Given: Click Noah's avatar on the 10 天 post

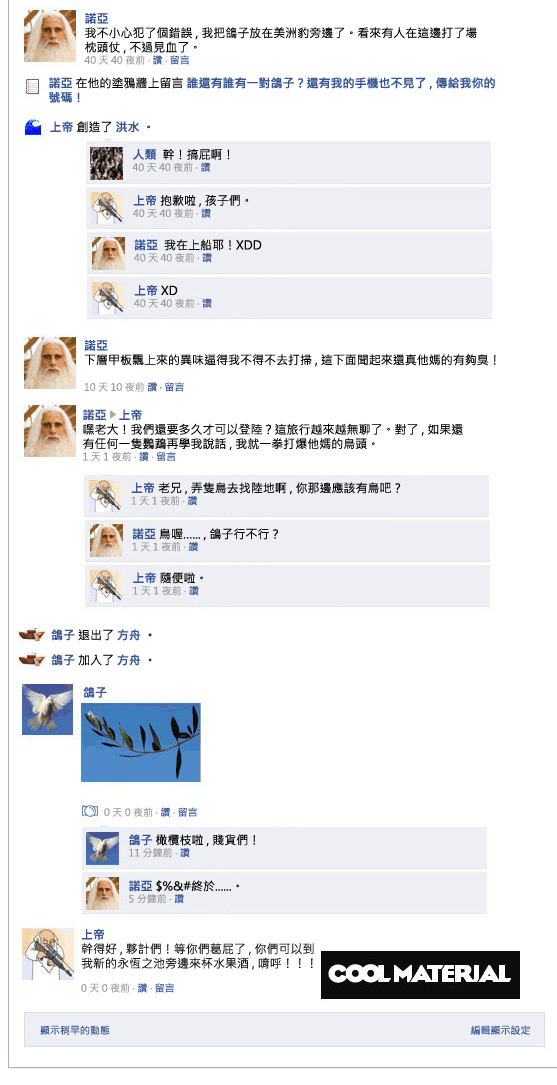Looking at the screenshot, I should [x=50, y=363].
